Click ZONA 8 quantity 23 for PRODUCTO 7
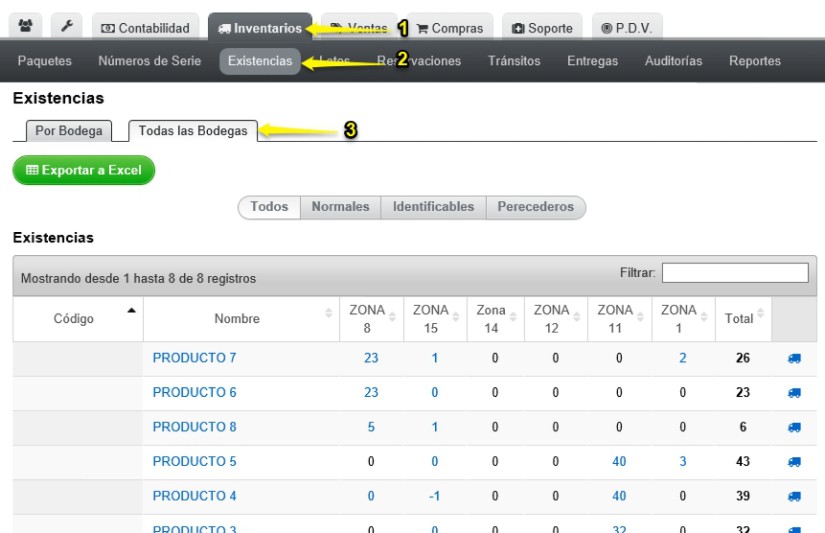 (x=371, y=358)
